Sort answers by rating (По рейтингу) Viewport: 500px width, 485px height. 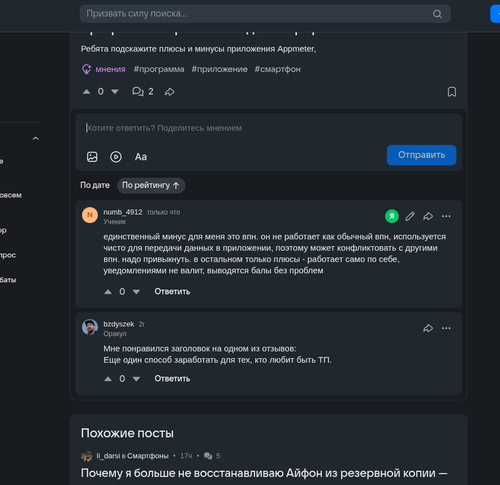point(151,185)
